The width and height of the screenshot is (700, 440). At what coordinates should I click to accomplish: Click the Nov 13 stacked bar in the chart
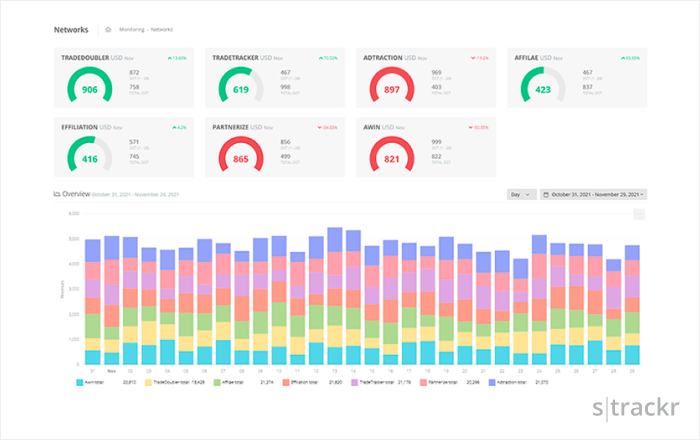click(x=335, y=296)
